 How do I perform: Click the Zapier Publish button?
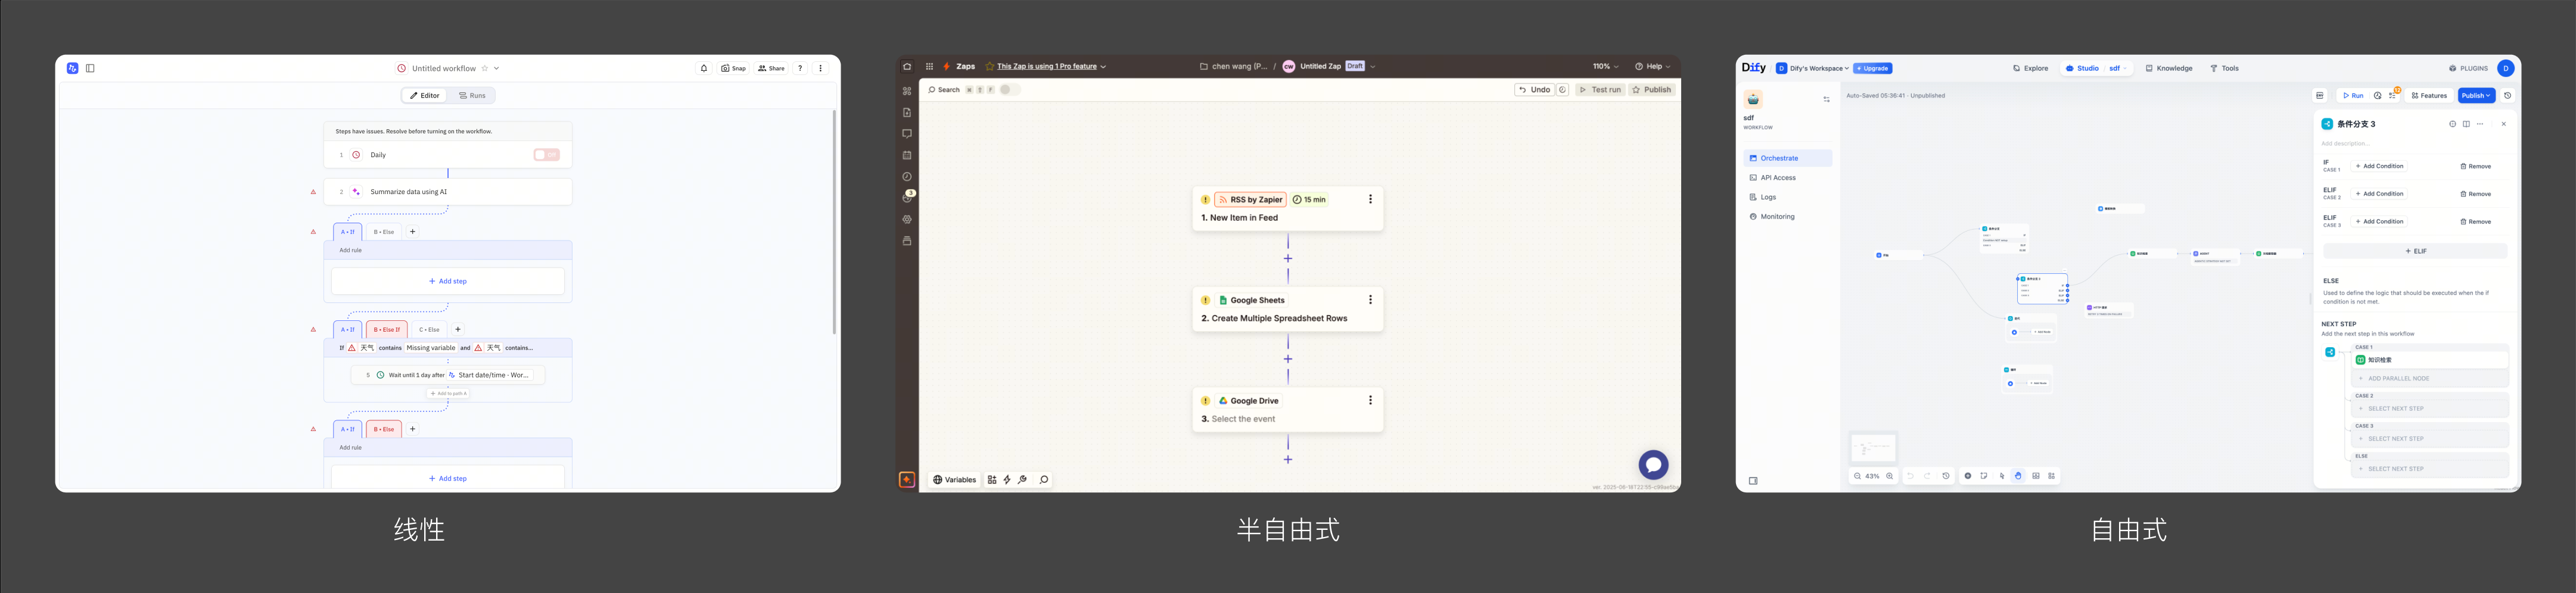[1652, 89]
